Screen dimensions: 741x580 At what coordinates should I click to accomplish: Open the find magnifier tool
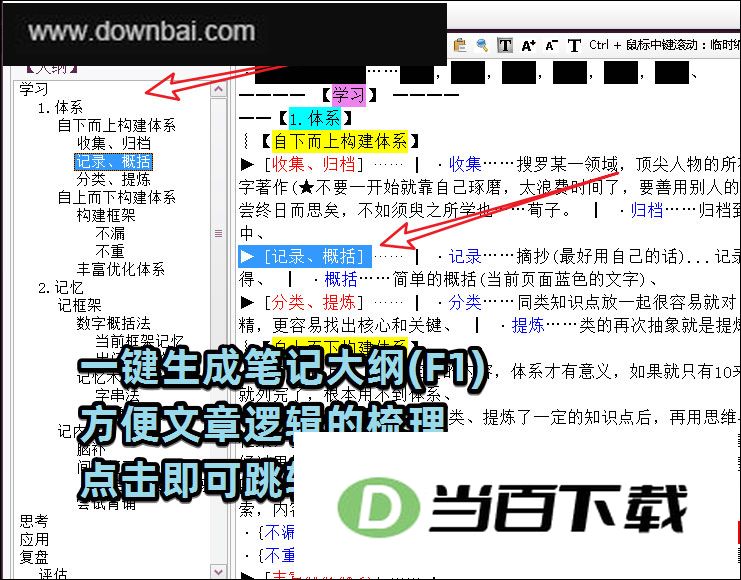point(482,45)
